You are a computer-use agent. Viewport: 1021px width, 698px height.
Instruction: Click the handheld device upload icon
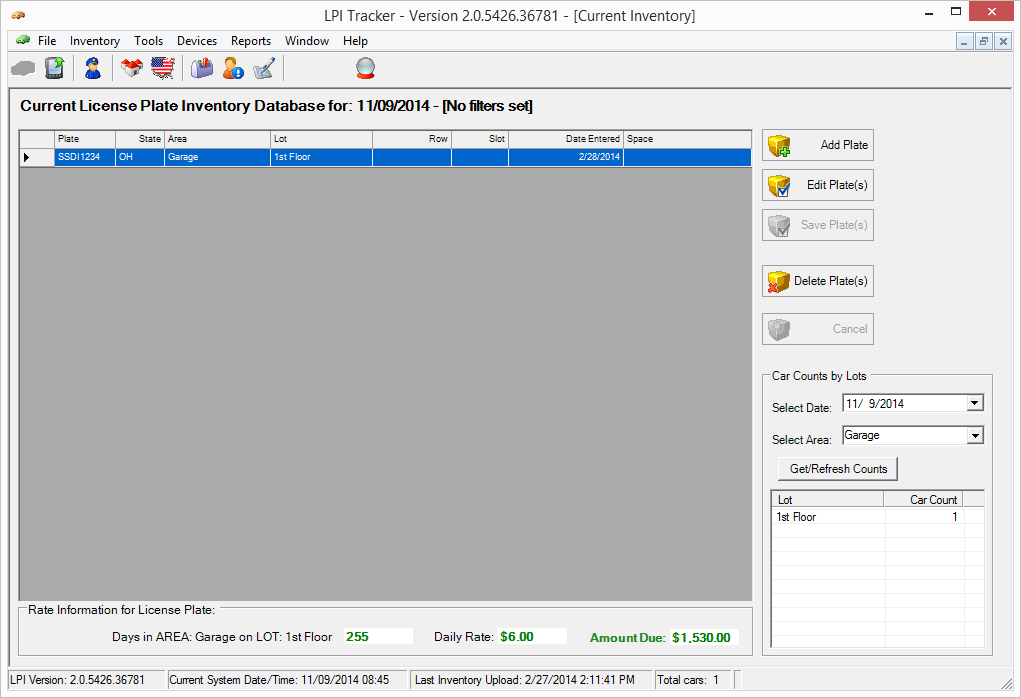click(x=55, y=68)
